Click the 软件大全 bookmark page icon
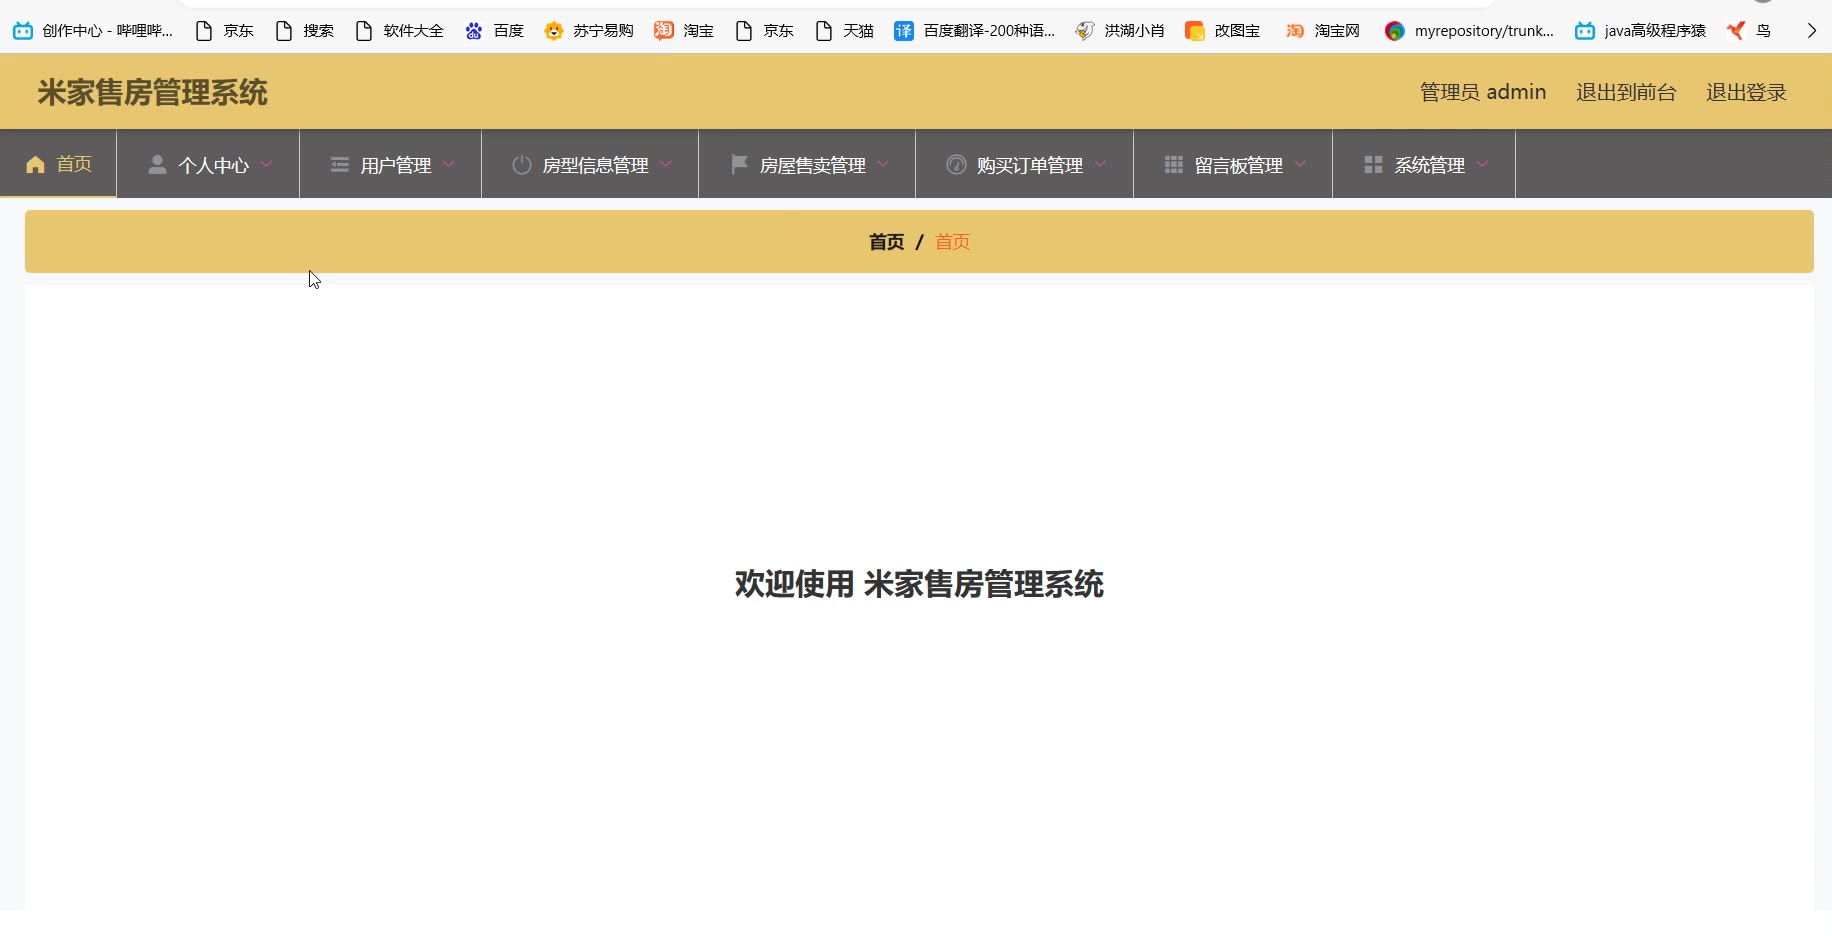Screen dimensions: 1832x936 [x=364, y=31]
